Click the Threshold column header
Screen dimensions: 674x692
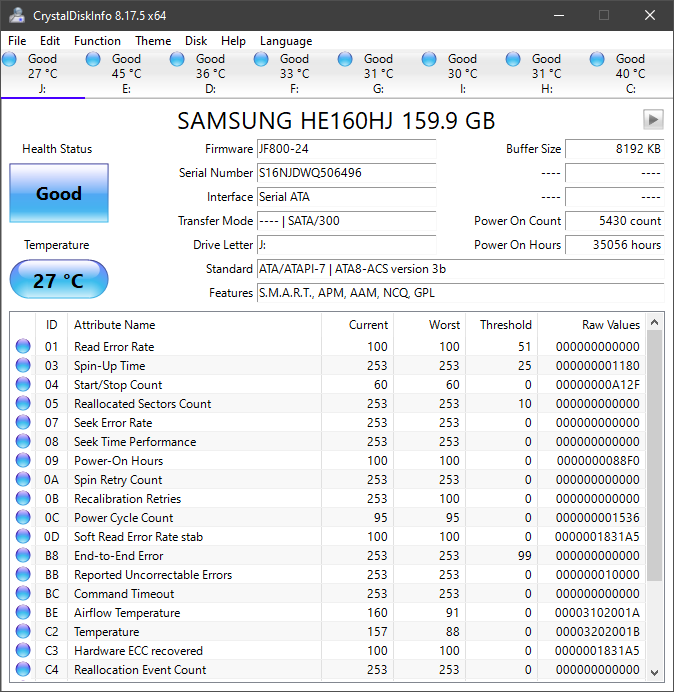click(x=501, y=325)
